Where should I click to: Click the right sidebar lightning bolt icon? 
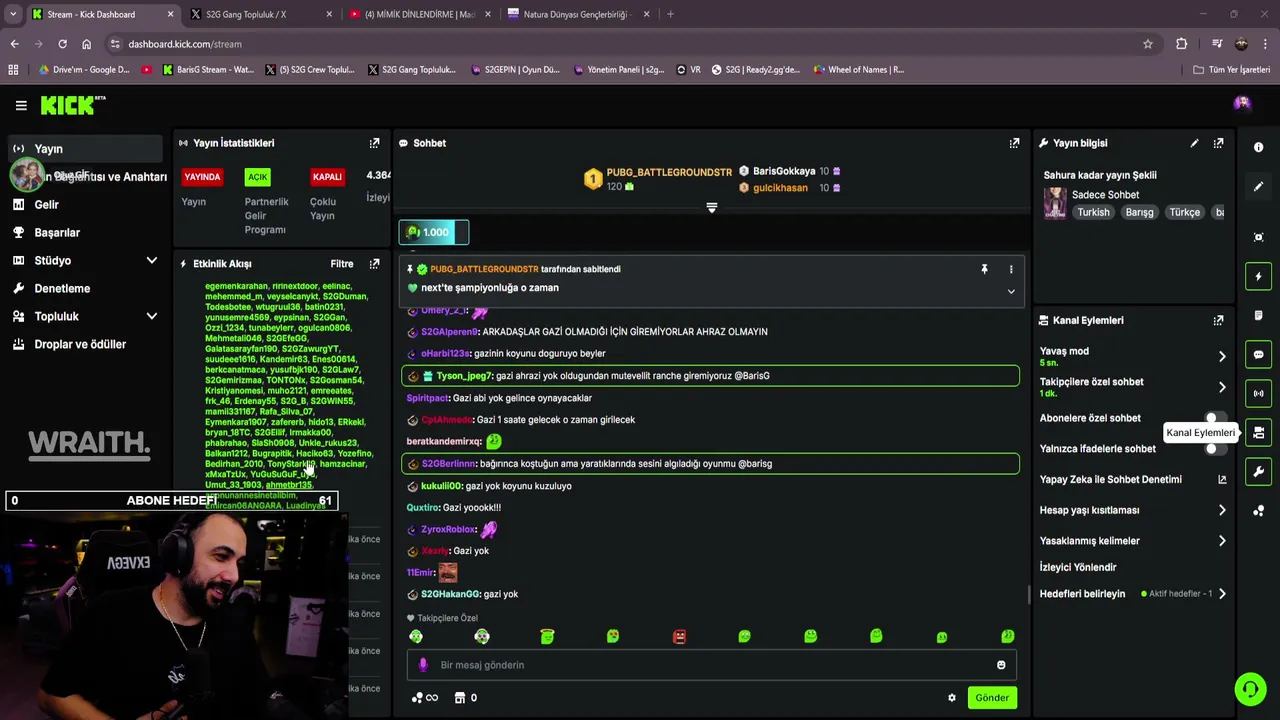point(1259,276)
